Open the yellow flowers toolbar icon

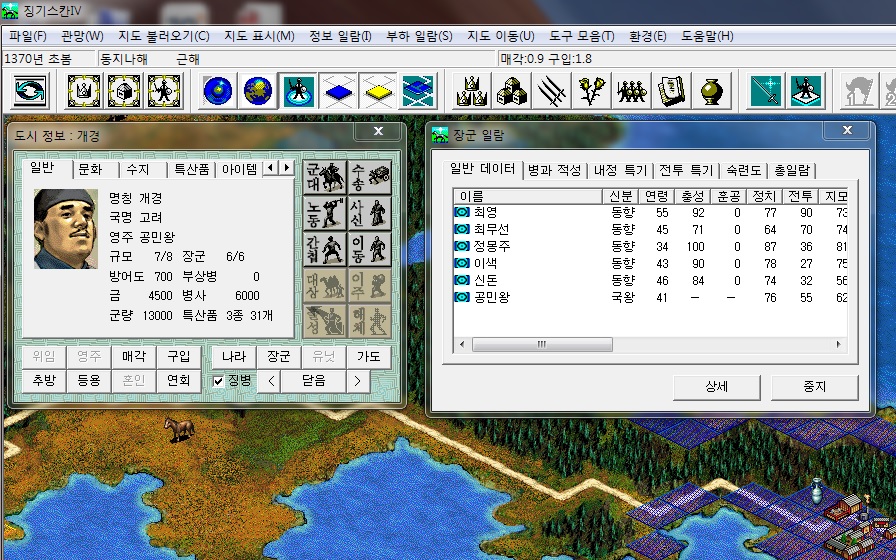(x=592, y=90)
